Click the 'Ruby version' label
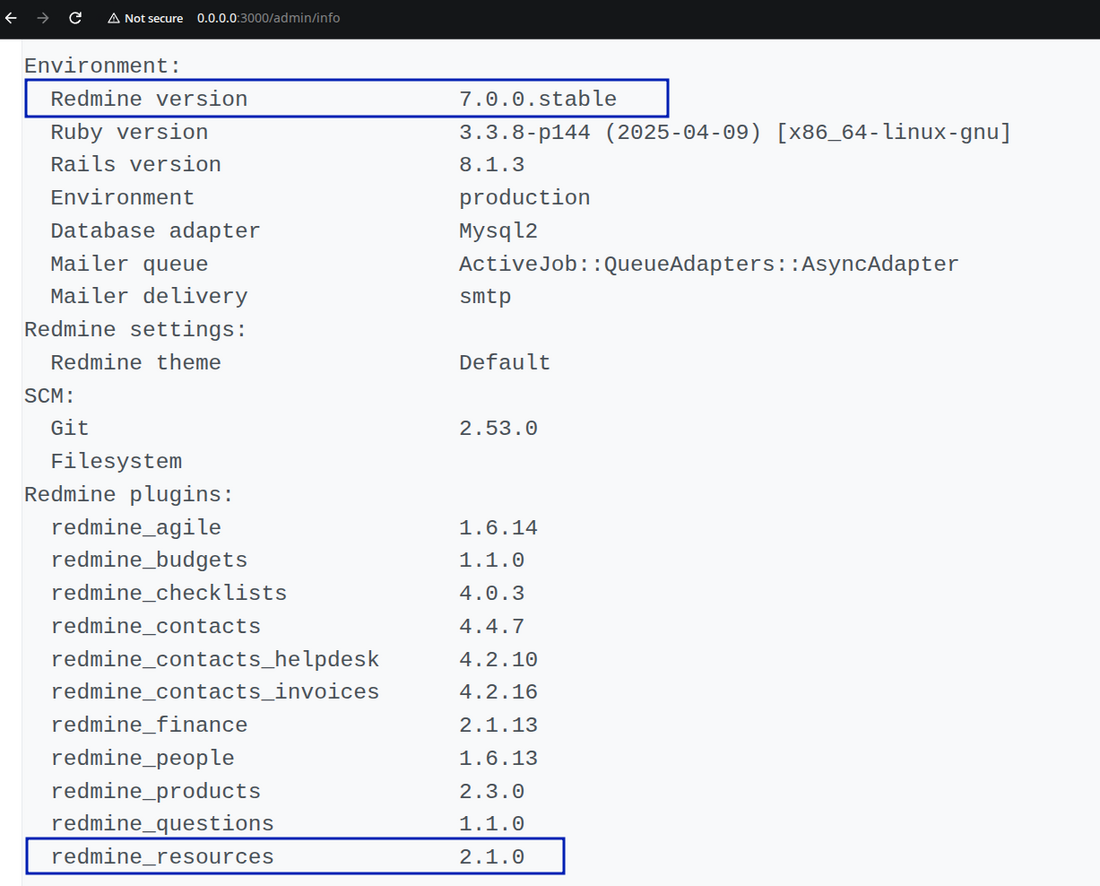The width and height of the screenshot is (1100, 886). tap(129, 132)
